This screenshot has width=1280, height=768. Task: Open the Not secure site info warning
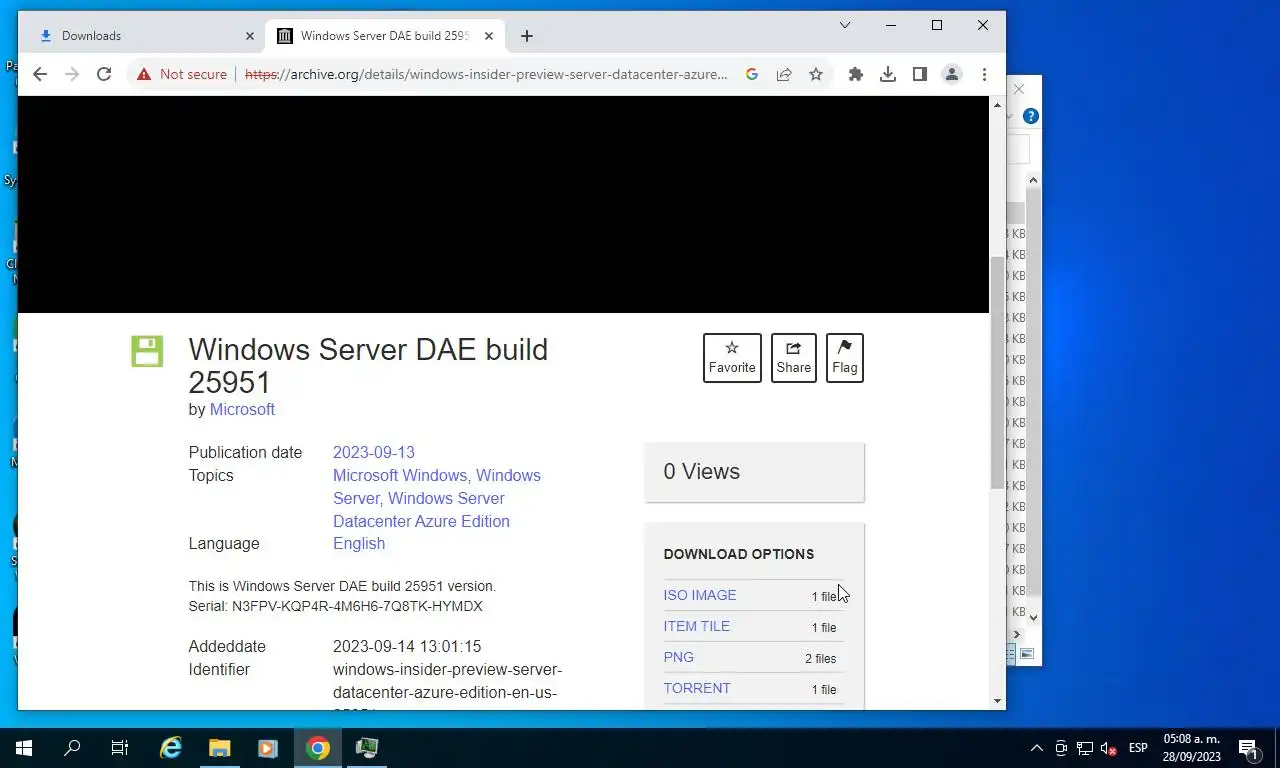pyautogui.click(x=182, y=74)
